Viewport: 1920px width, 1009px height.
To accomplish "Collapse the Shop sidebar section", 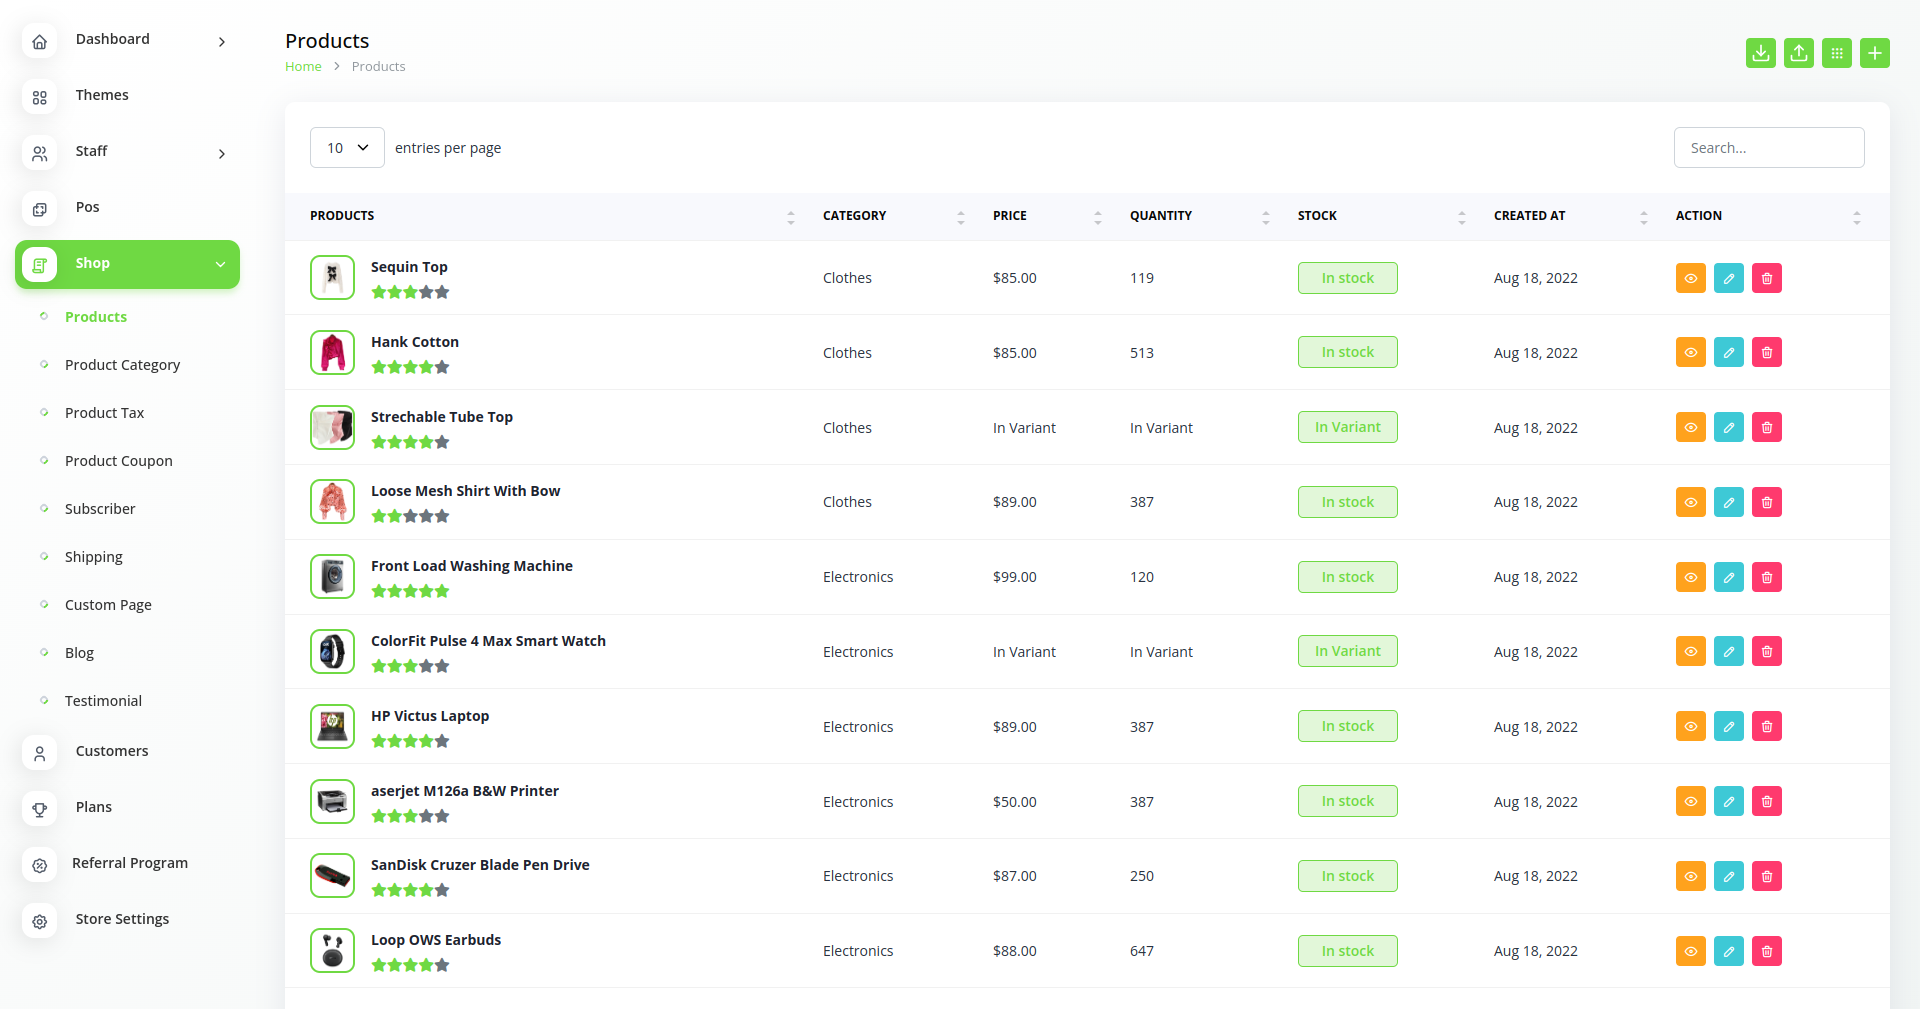I will [220, 264].
